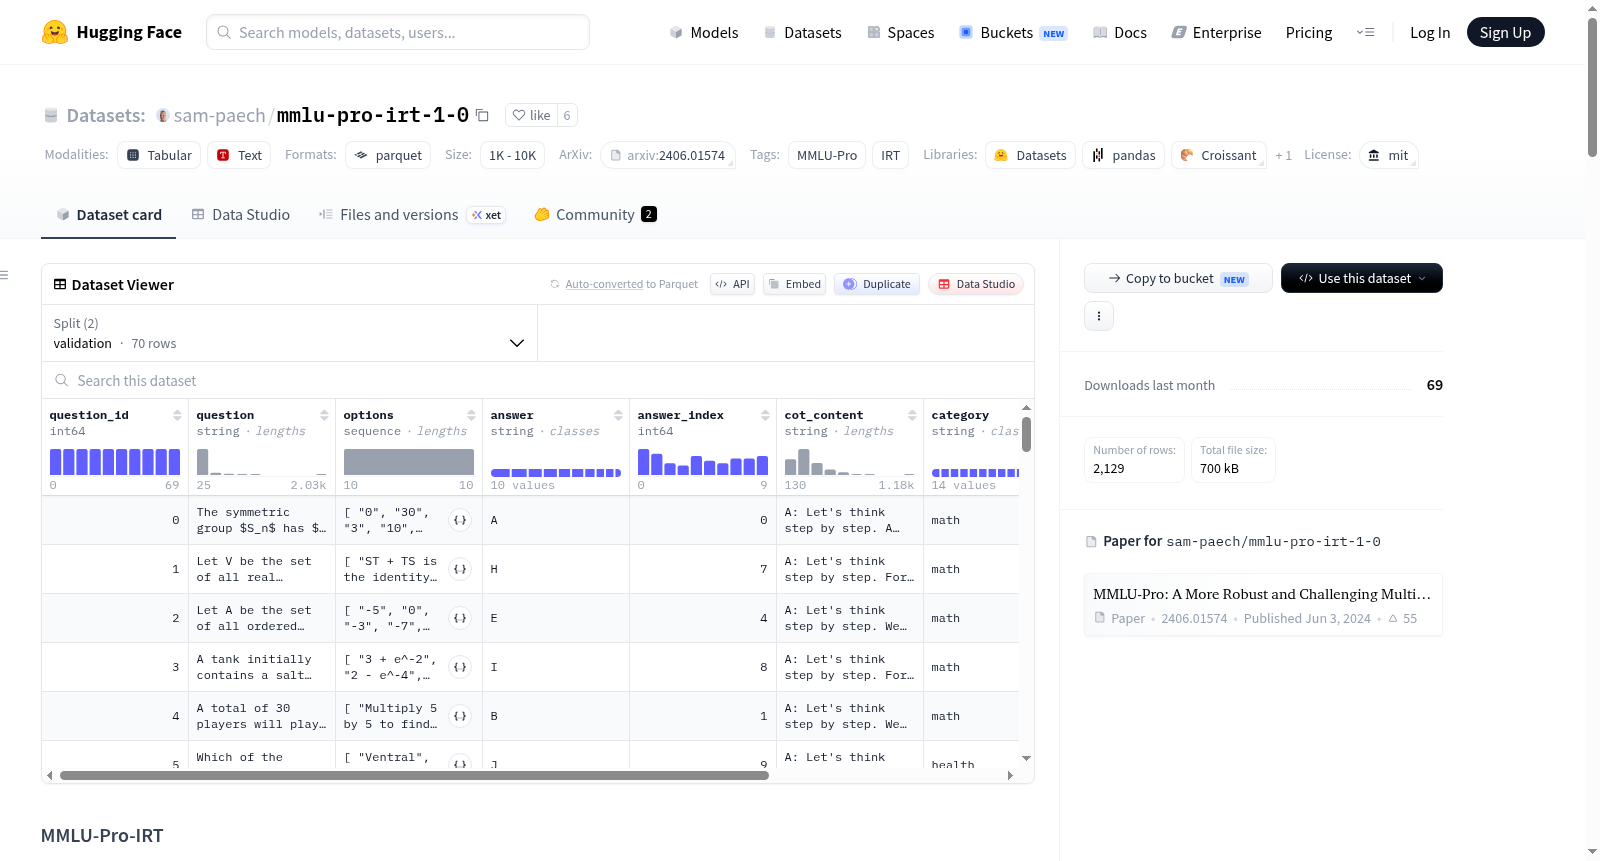1600x861 pixels.
Task: Expand options cell JSON for row 2
Action: click(x=460, y=618)
